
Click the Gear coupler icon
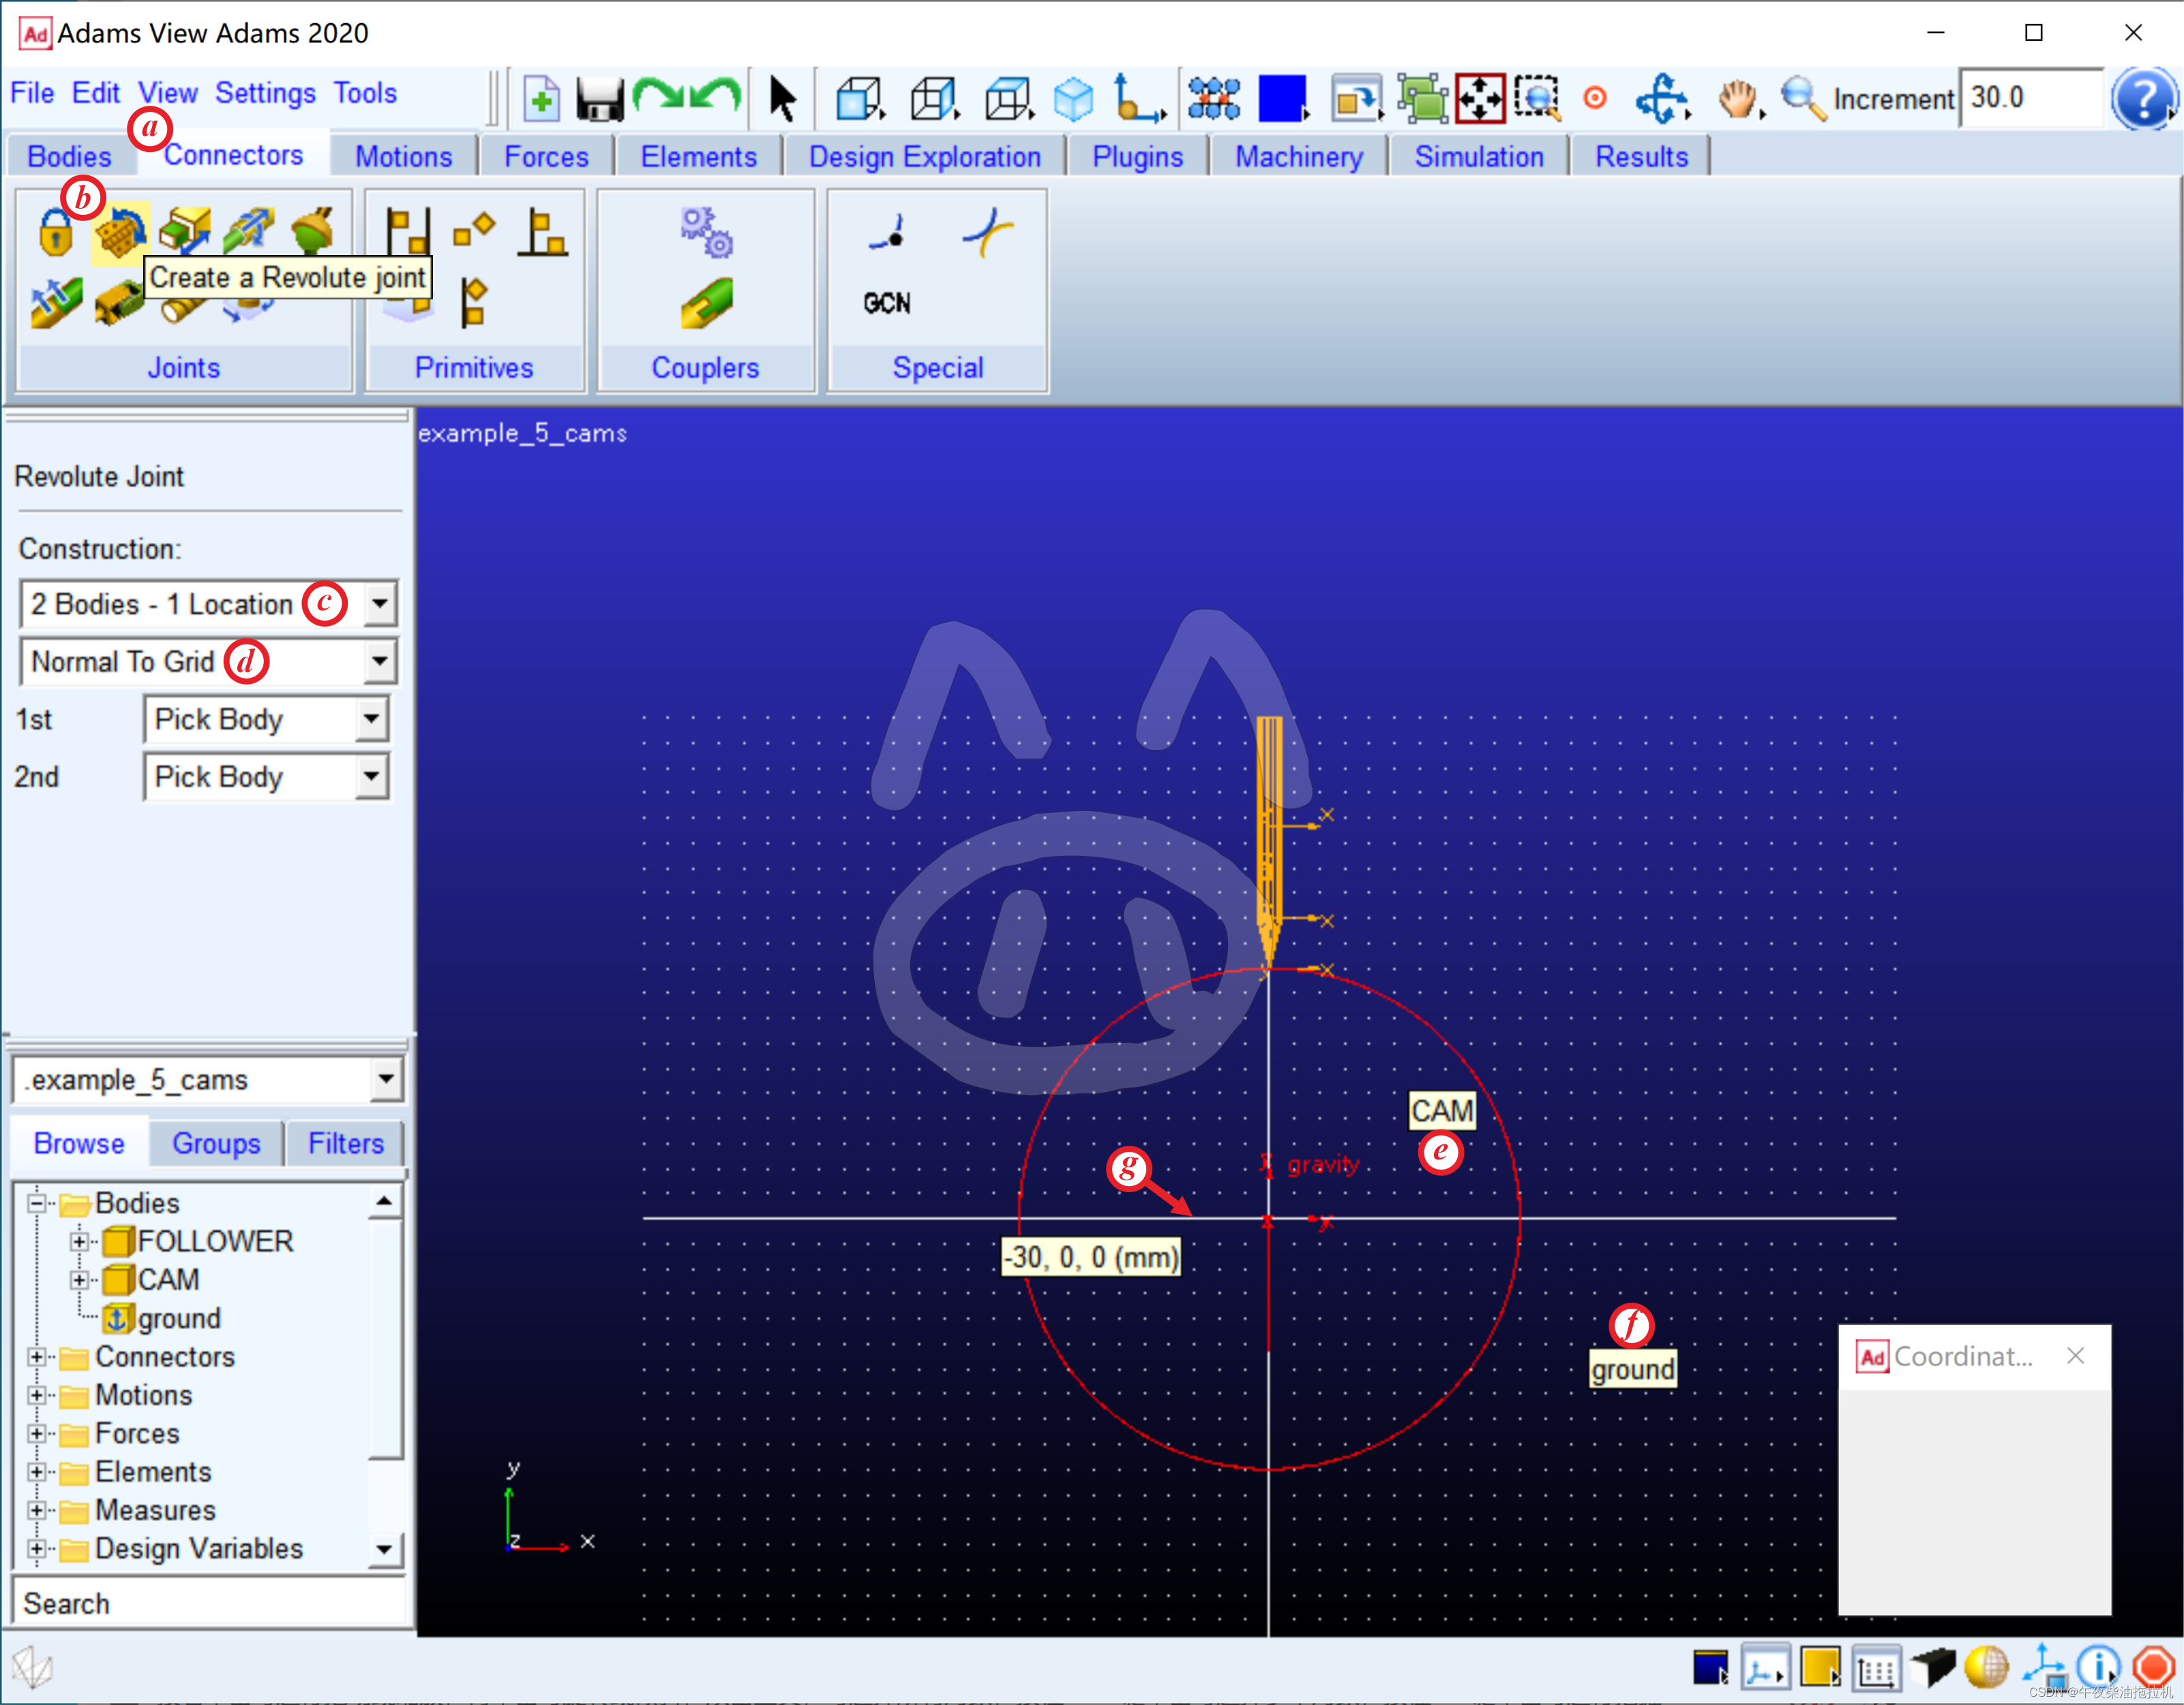pos(706,232)
